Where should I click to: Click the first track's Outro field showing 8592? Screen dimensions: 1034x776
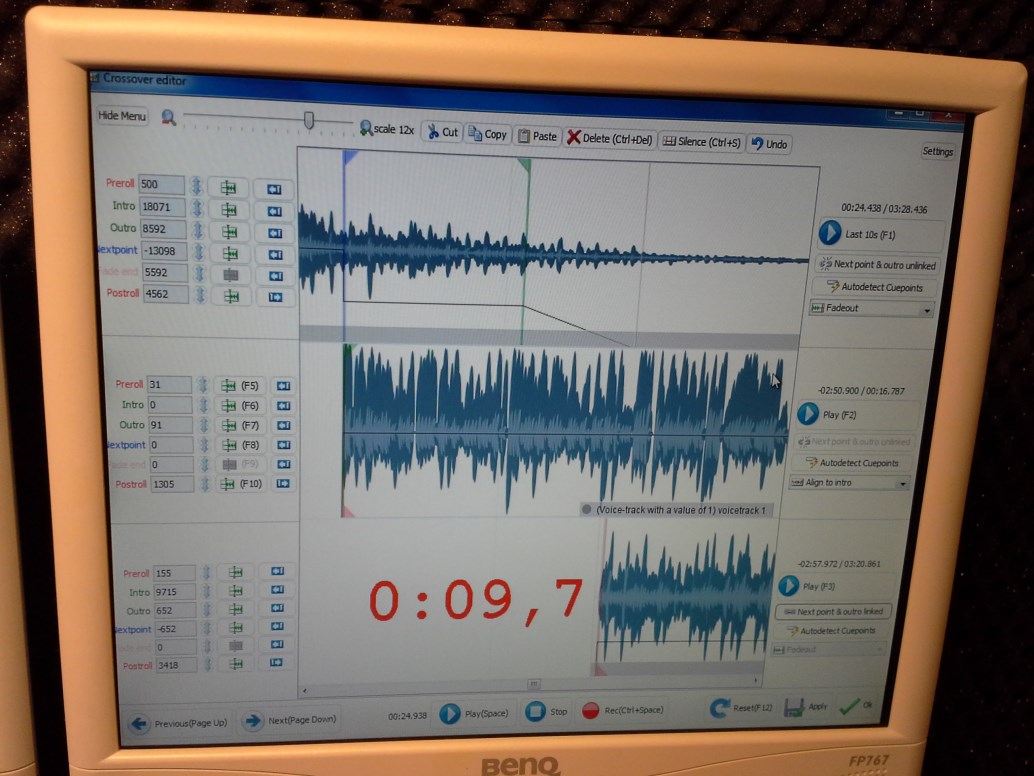tap(163, 229)
